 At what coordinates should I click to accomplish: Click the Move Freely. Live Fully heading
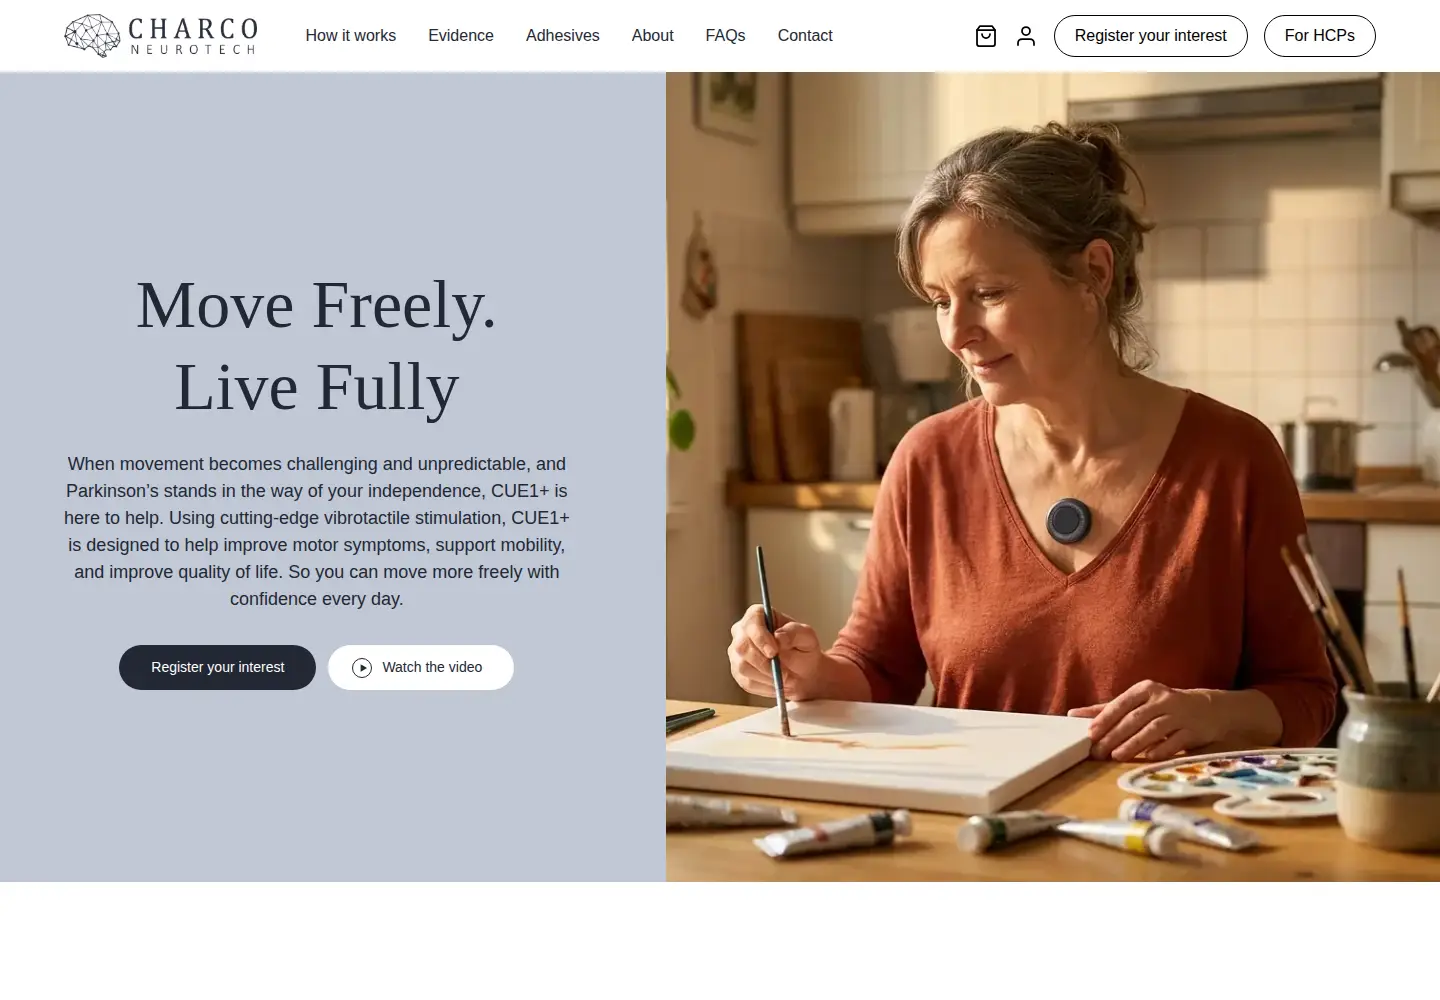(x=316, y=346)
